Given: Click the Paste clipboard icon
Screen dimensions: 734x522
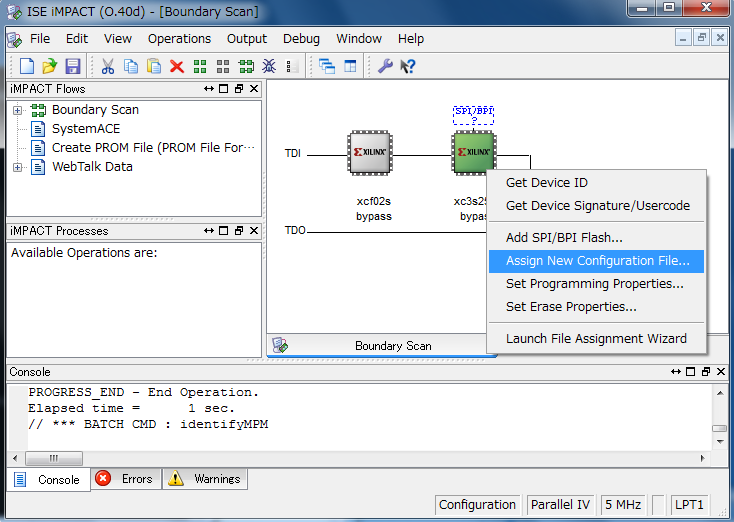Looking at the screenshot, I should 154,66.
